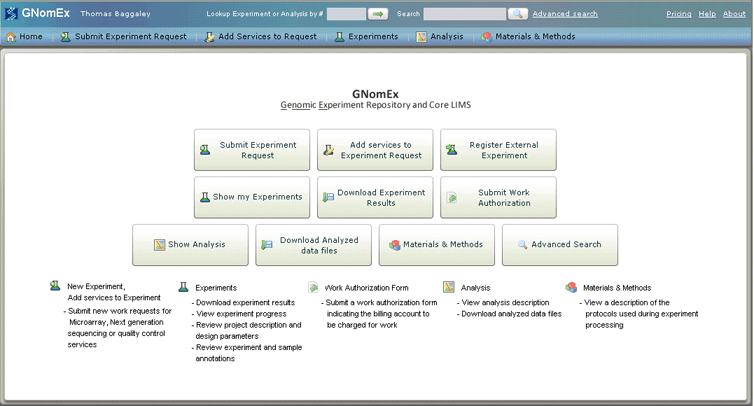The image size is (754, 406).
Task: Open the Submit Experiment Request menu item
Action: pyautogui.click(x=124, y=37)
